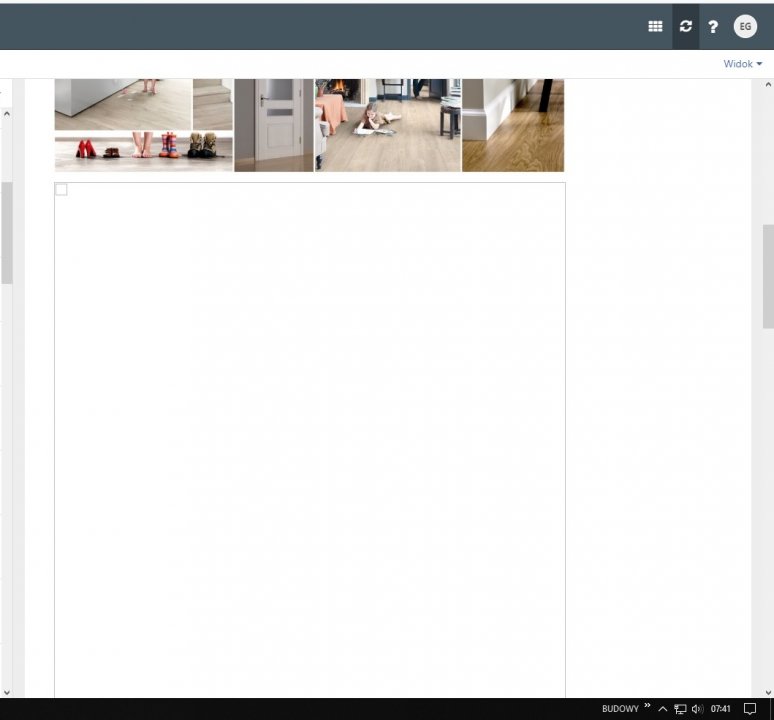Open volume speaker tray icon
Viewport: 774px width, 720px height.
click(697, 709)
